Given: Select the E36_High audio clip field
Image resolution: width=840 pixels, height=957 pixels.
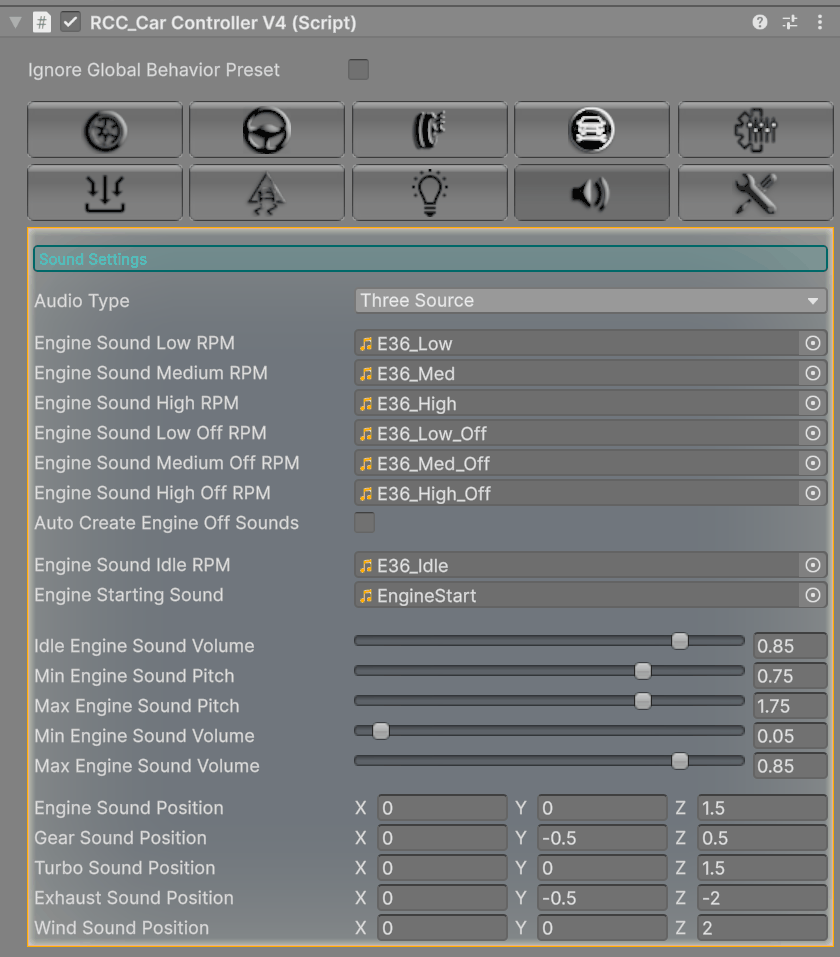Looking at the screenshot, I should pos(576,403).
